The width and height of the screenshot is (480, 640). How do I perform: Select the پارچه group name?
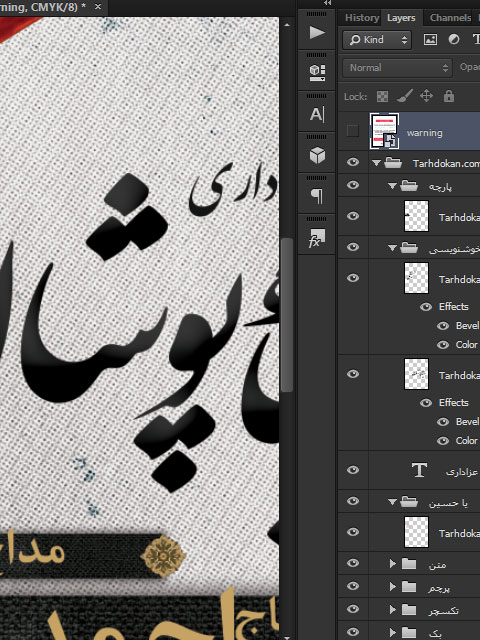pyautogui.click(x=440, y=187)
